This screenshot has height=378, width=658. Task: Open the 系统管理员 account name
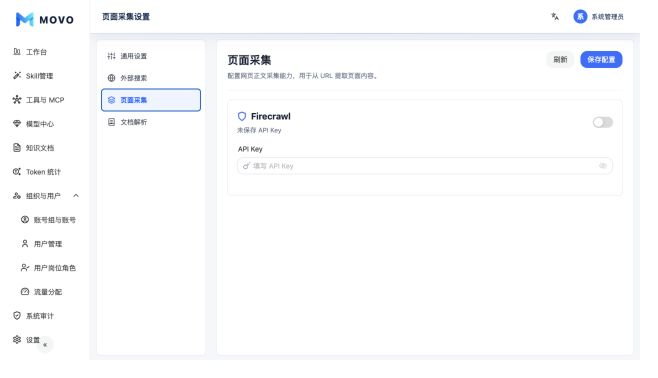(607, 17)
